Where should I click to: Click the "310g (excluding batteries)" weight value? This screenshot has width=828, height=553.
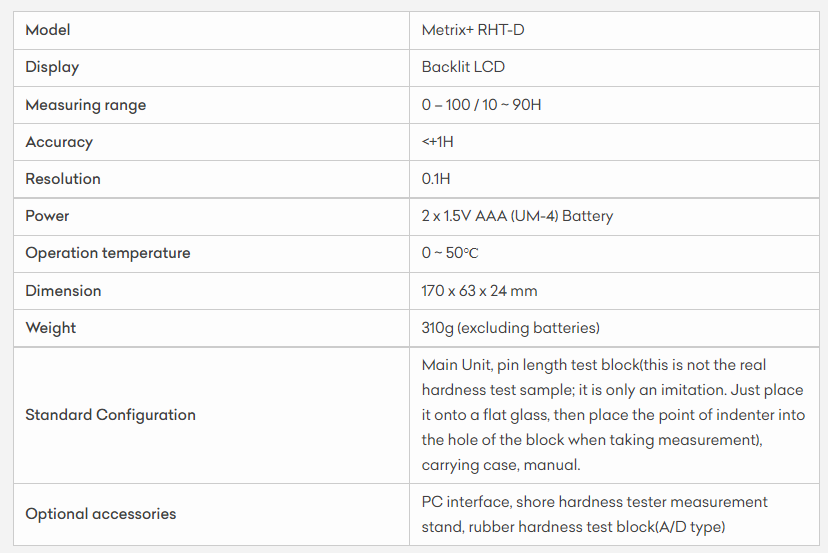(510, 328)
